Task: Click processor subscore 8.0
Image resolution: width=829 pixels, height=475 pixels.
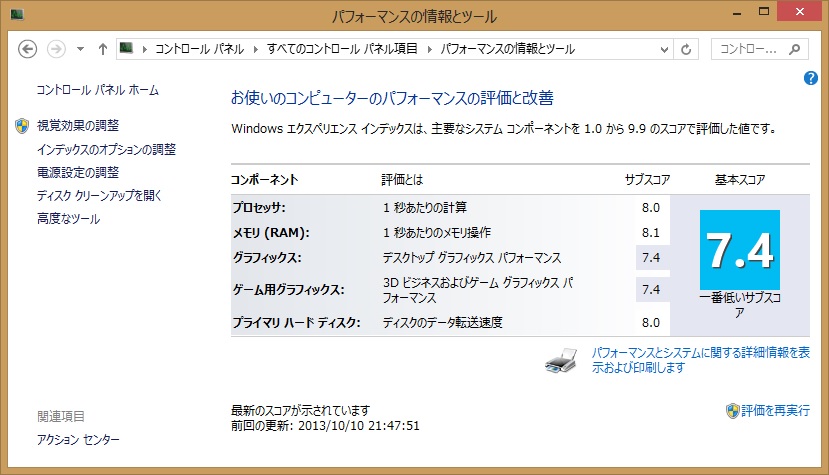Action: tap(651, 208)
